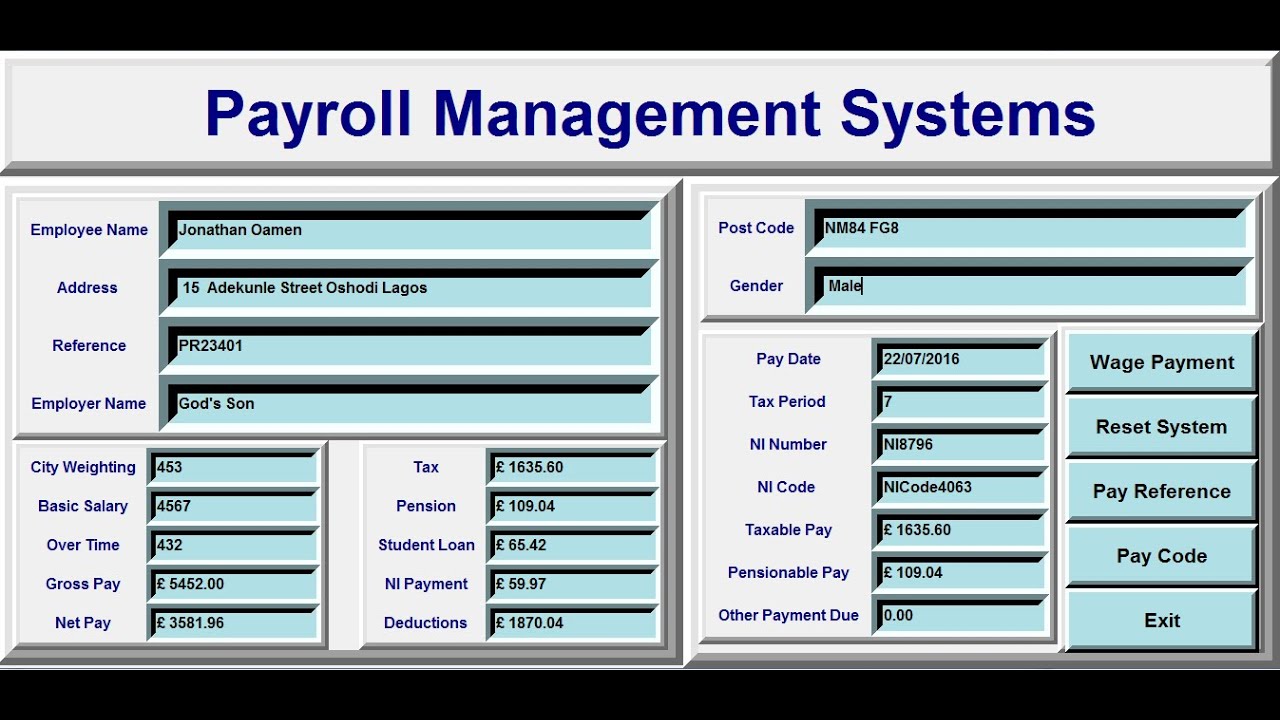The image size is (1280, 720).
Task: Click the Tax Period field
Action: coord(960,402)
